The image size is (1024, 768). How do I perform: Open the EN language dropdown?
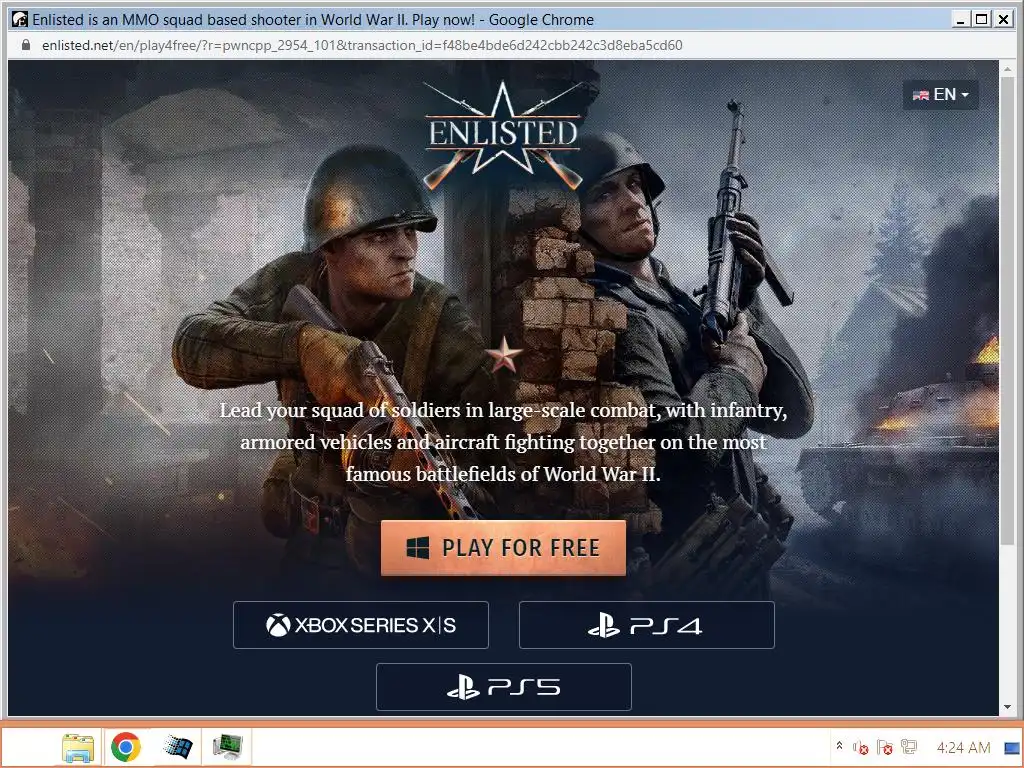[x=940, y=95]
